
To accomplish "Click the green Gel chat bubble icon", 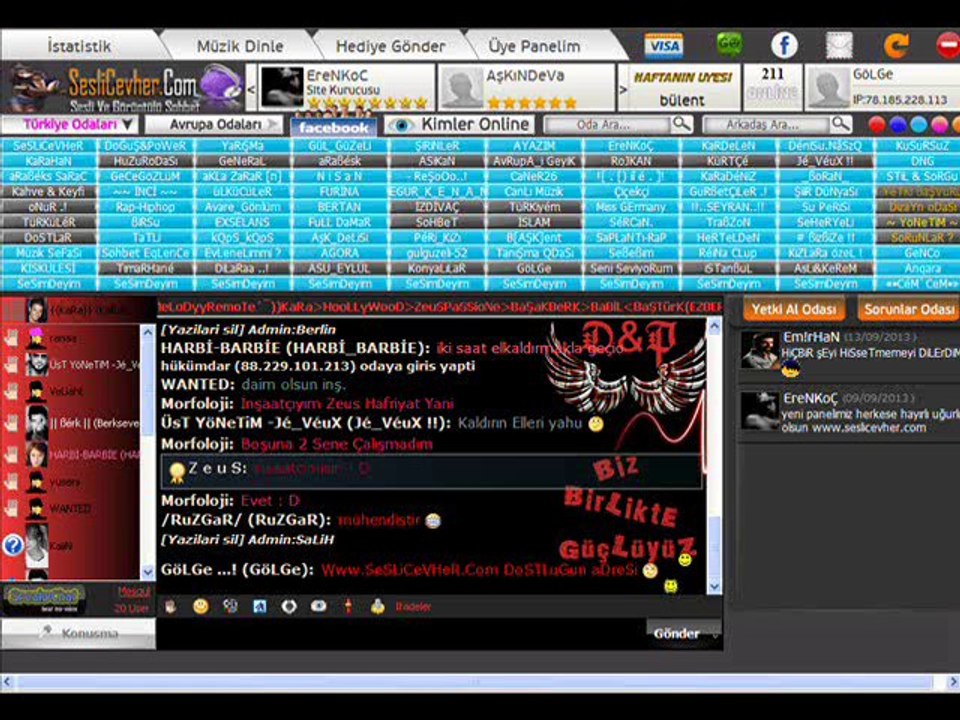I will [x=729, y=45].
